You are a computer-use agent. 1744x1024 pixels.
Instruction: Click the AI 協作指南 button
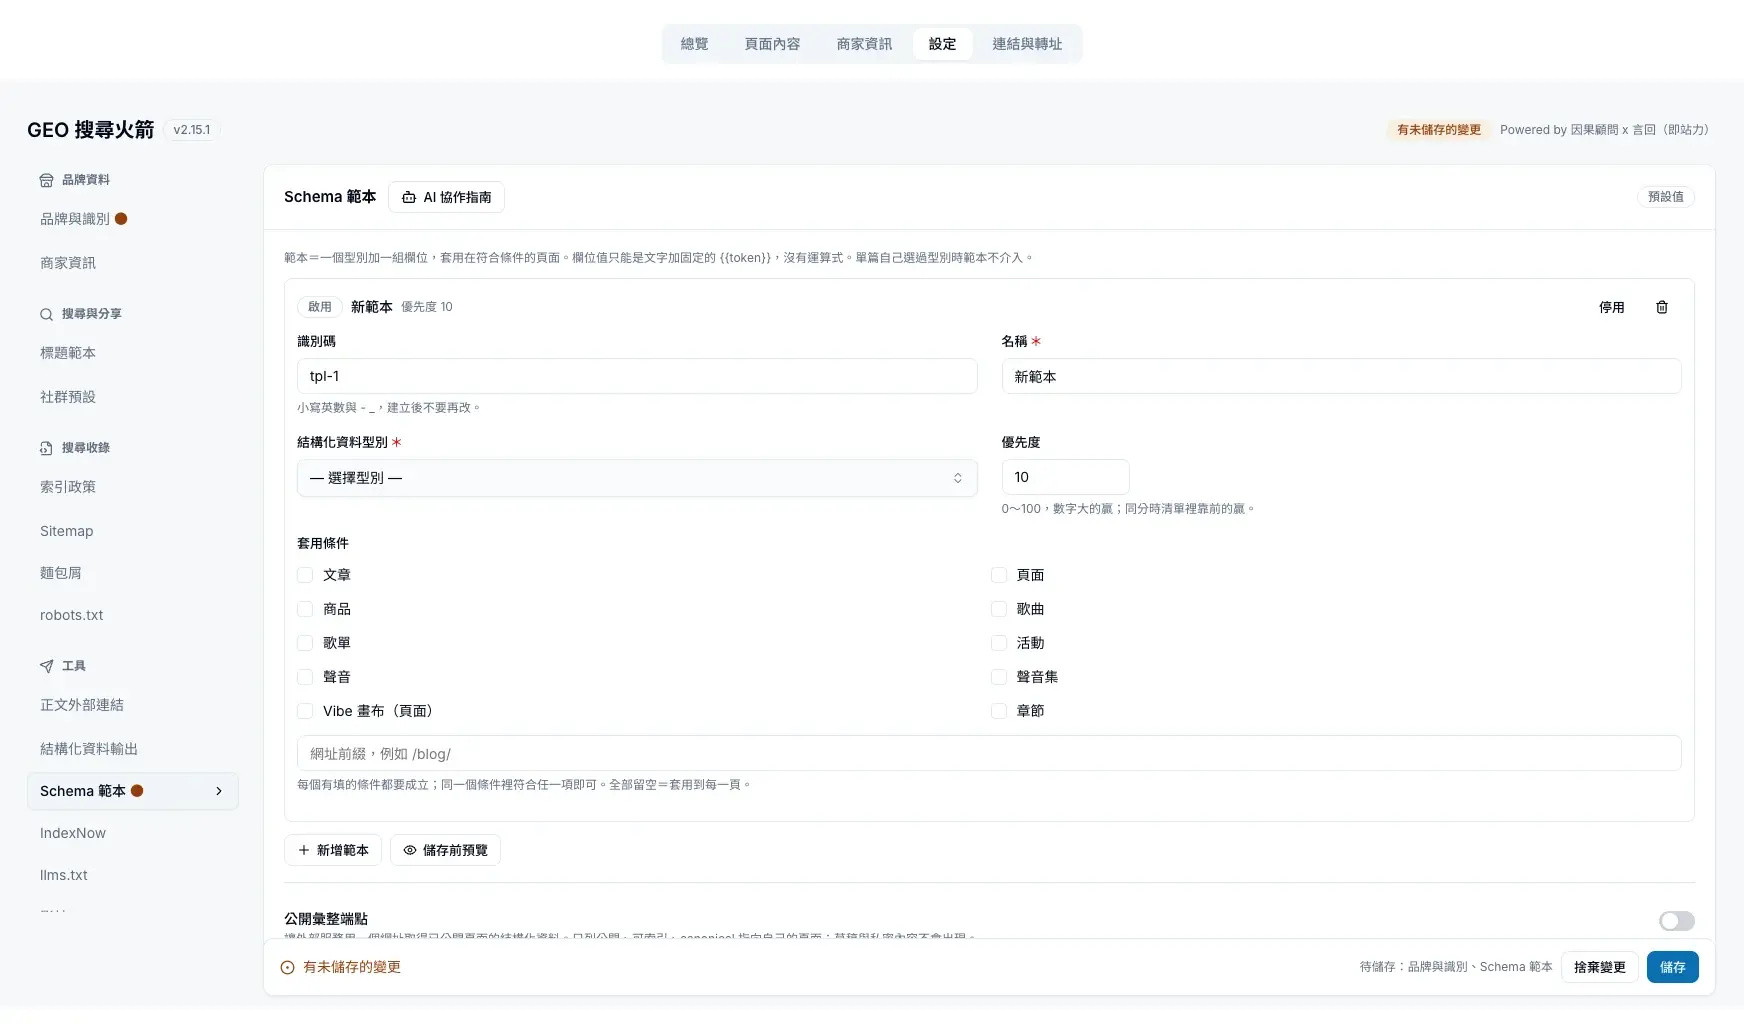(446, 197)
